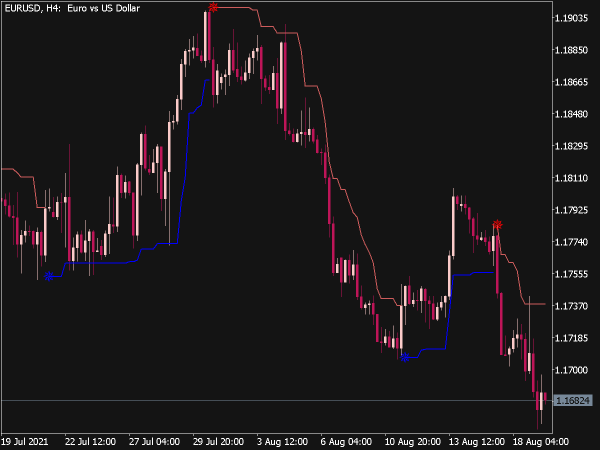Image resolution: width=600 pixels, height=450 pixels.
Task: Click the blue star marker near 19 Jul
Action: click(49, 276)
